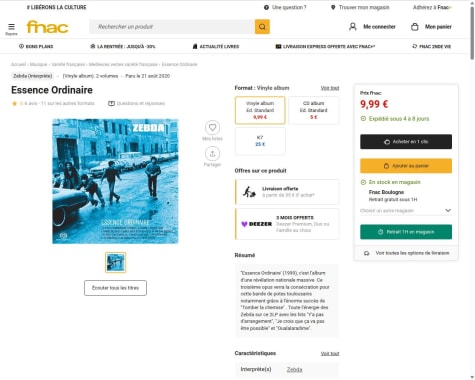The width and height of the screenshot is (475, 380).
Task: Open the Questions et réponses link
Action: (x=141, y=103)
